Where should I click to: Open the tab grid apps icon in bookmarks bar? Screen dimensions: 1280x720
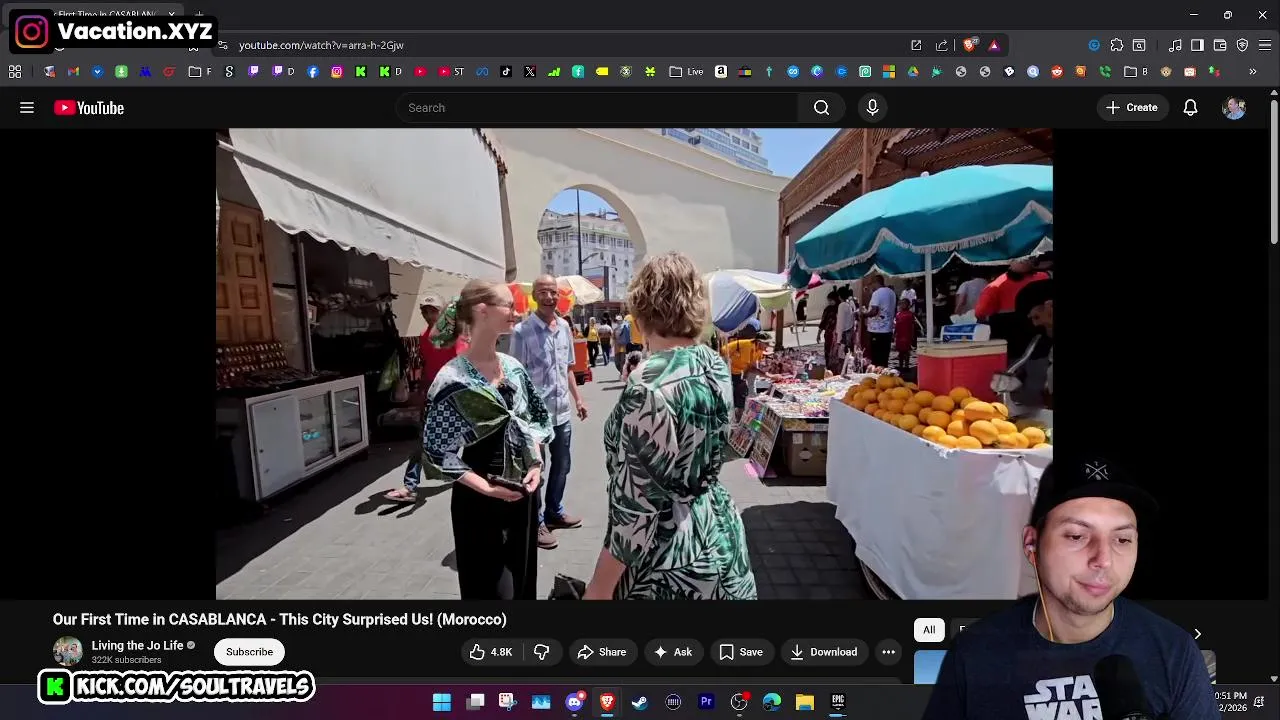(x=15, y=72)
